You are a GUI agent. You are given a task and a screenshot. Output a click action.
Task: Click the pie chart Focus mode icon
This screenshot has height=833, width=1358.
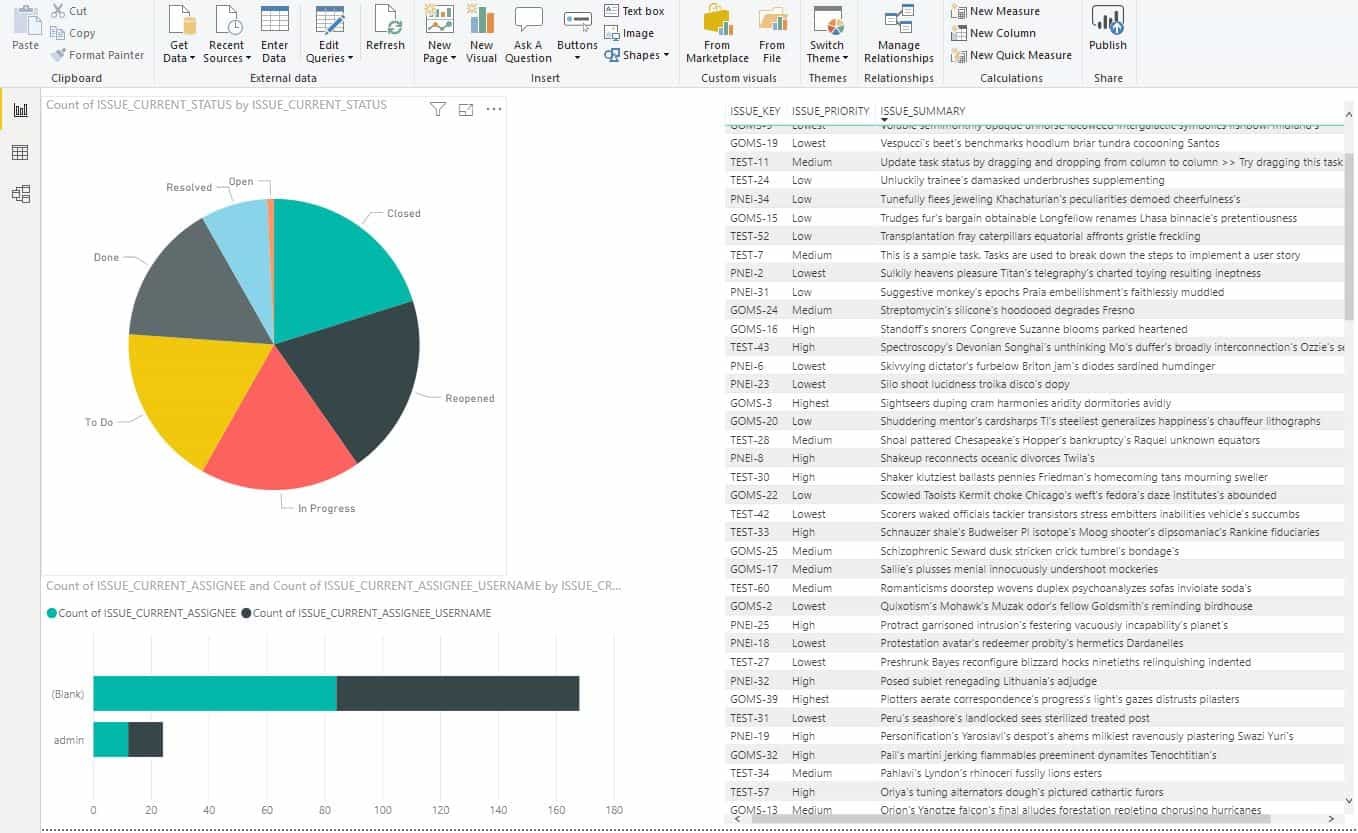coord(466,109)
